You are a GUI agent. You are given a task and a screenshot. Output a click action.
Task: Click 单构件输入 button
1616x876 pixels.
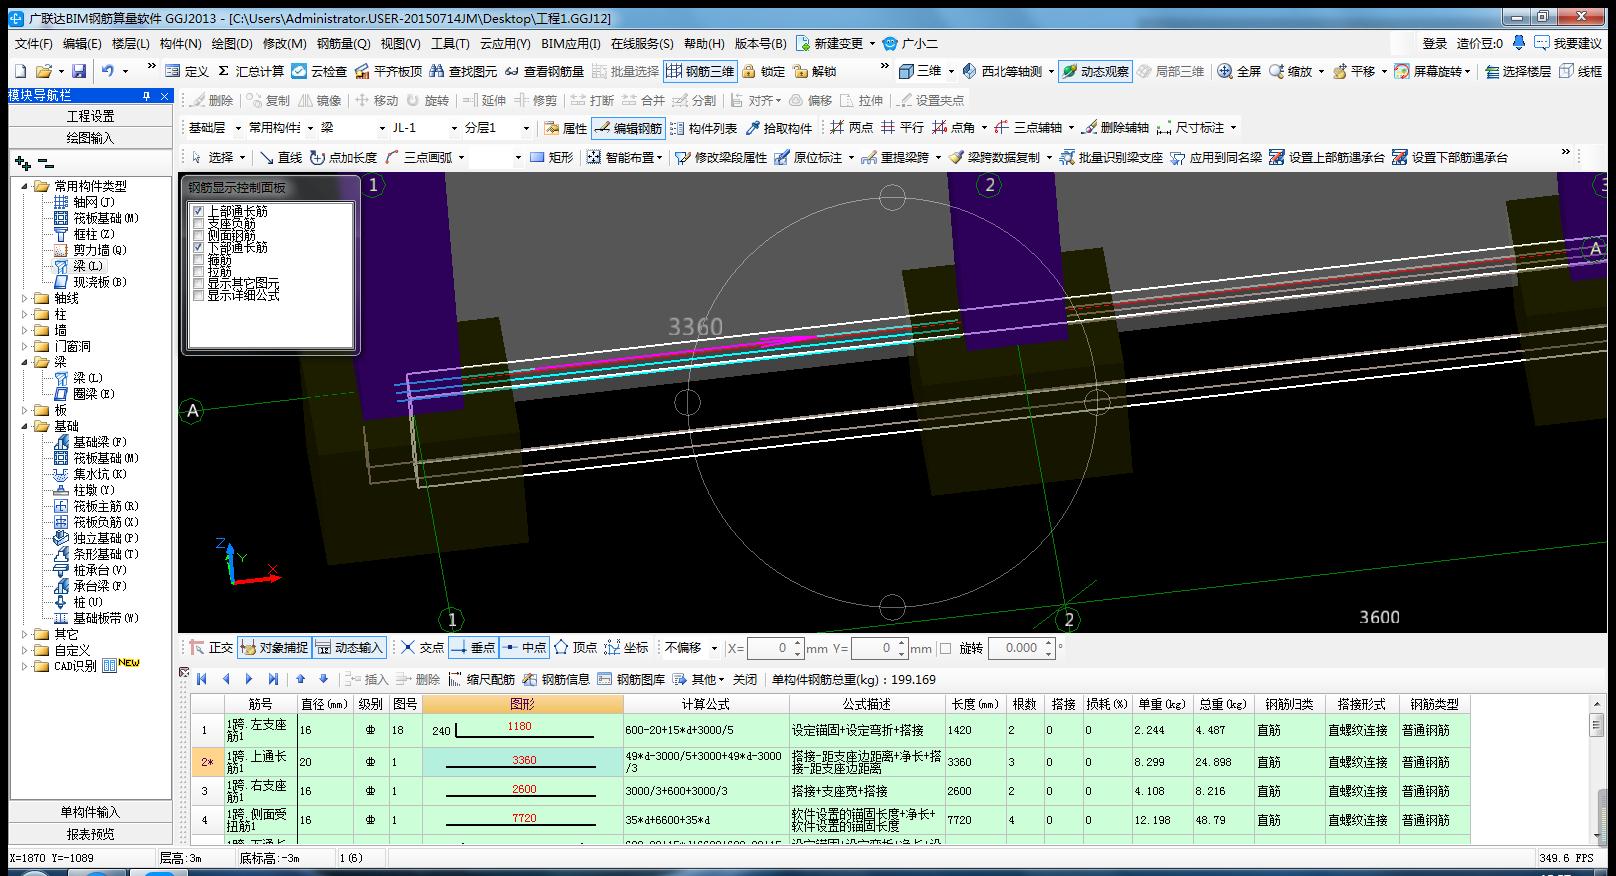(x=90, y=812)
